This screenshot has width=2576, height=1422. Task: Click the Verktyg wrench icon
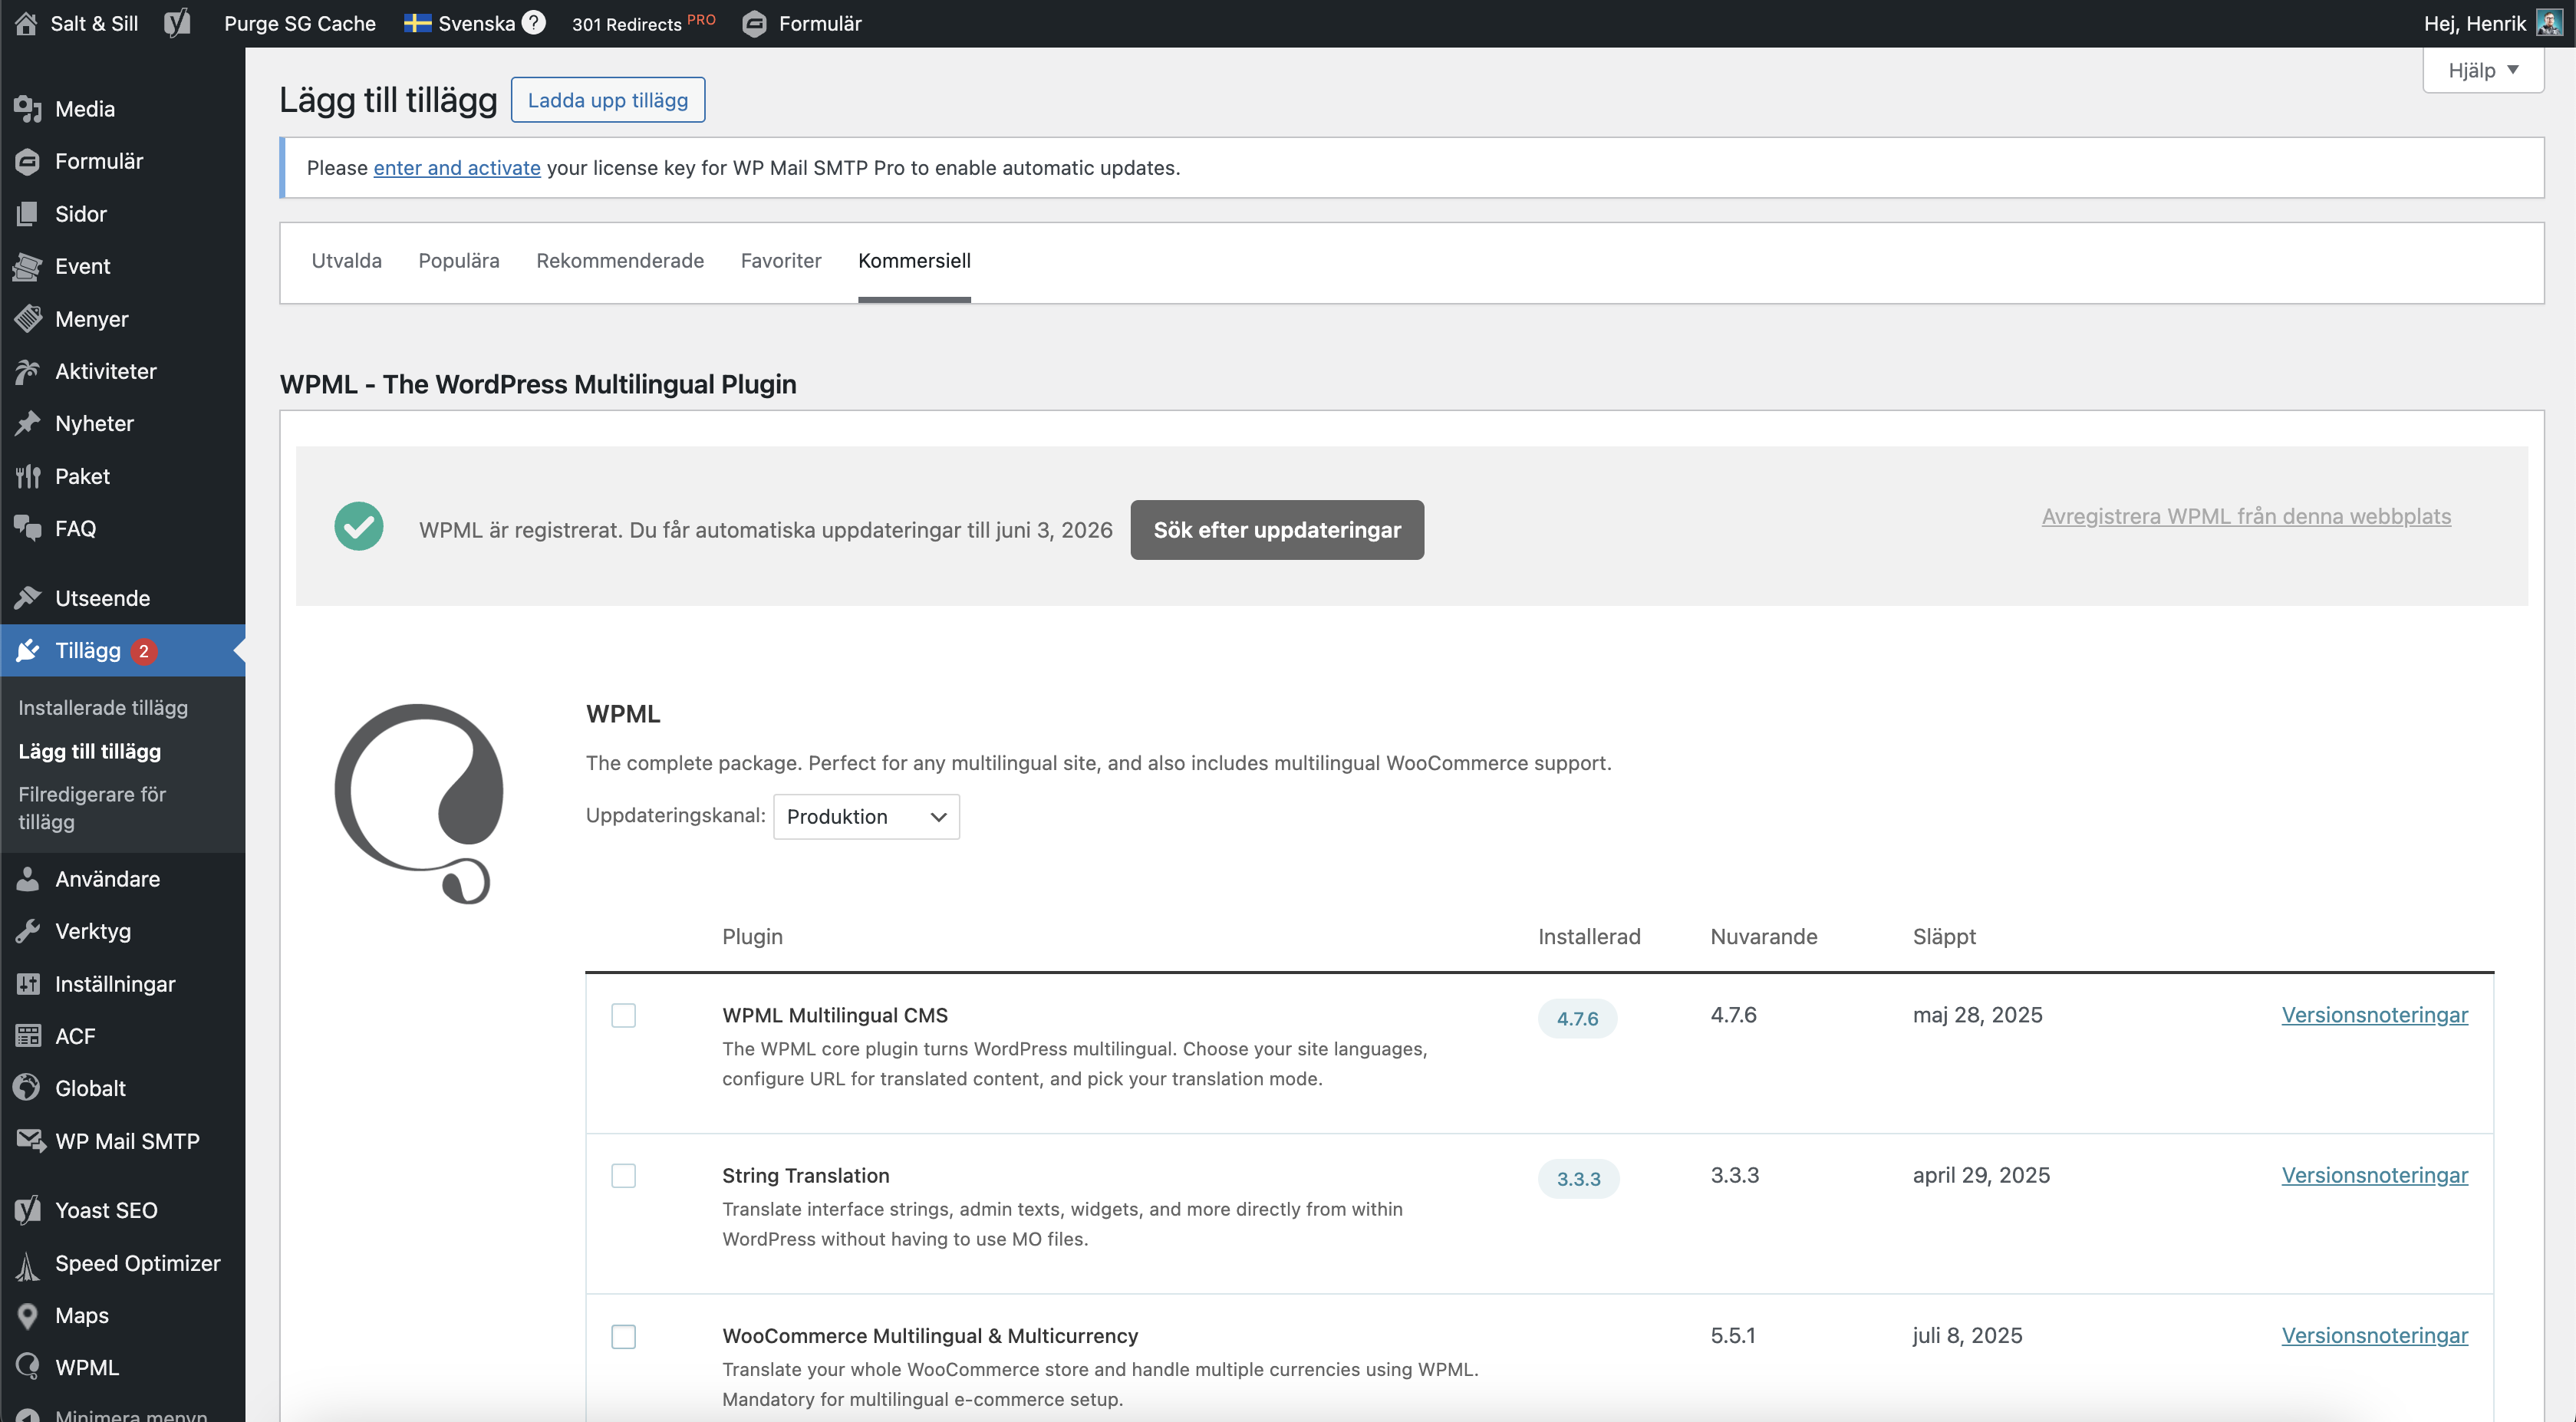[28, 931]
